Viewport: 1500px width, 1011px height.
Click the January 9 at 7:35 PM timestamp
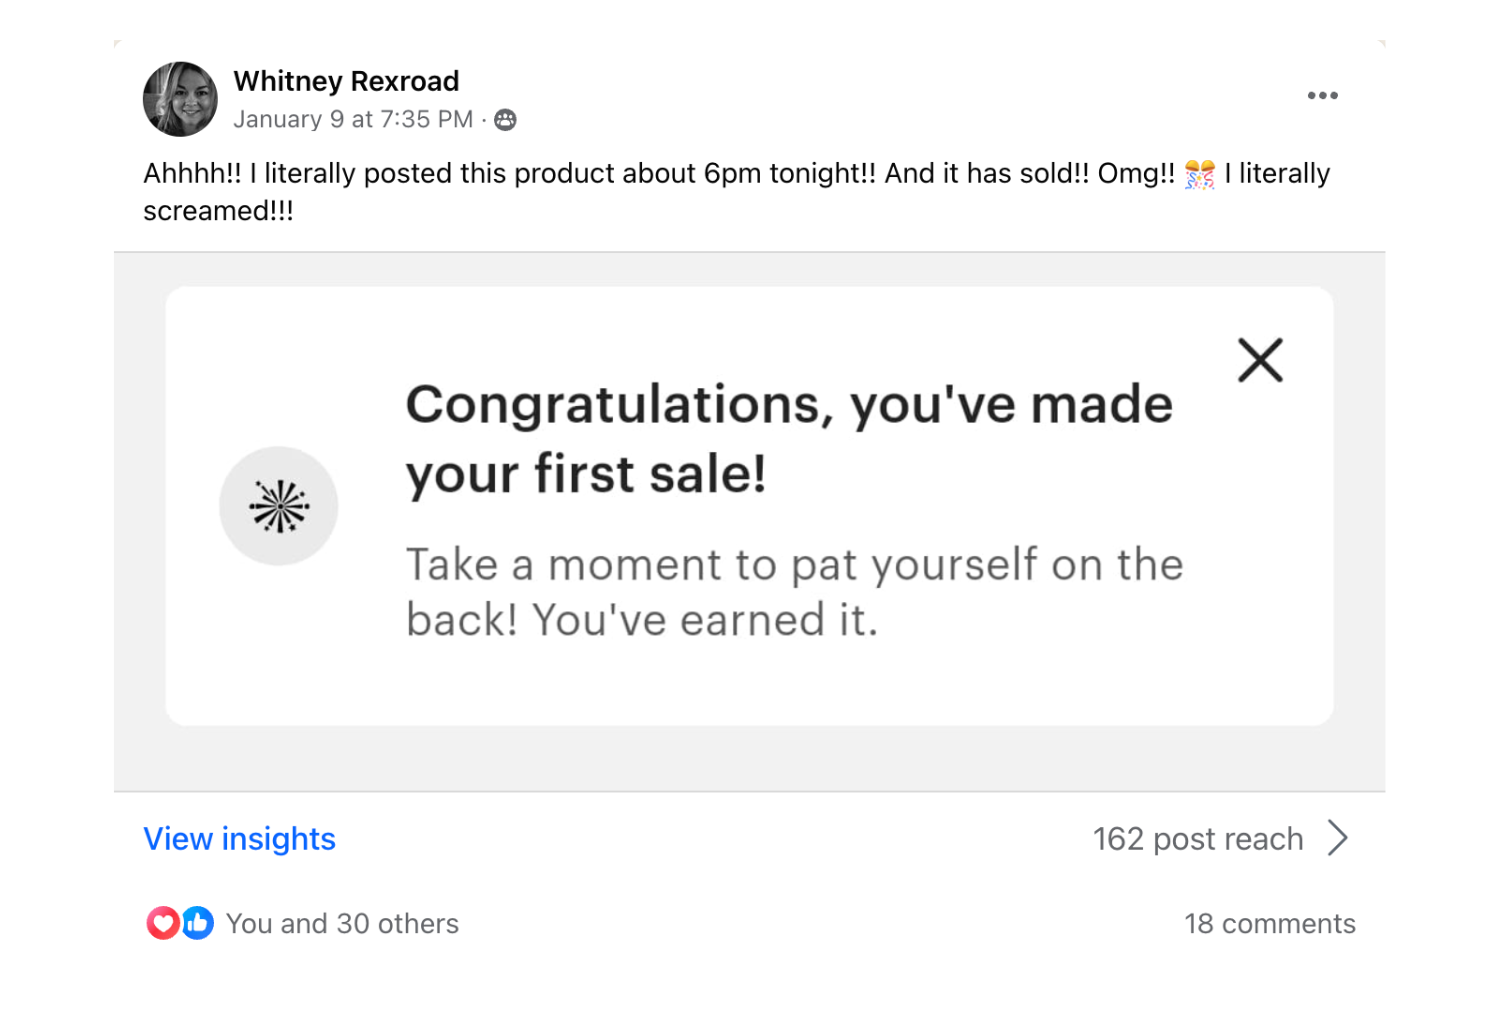353,120
